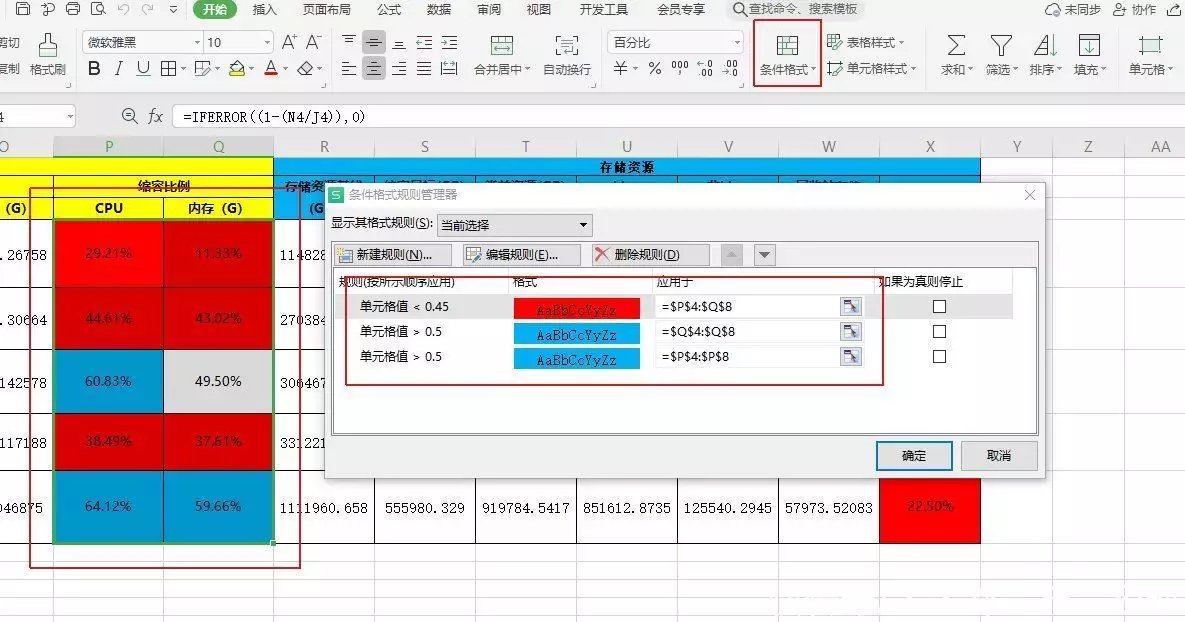This screenshot has width=1185, height=622.
Task: Click the Thousands separator 000 icon
Action: tap(679, 69)
